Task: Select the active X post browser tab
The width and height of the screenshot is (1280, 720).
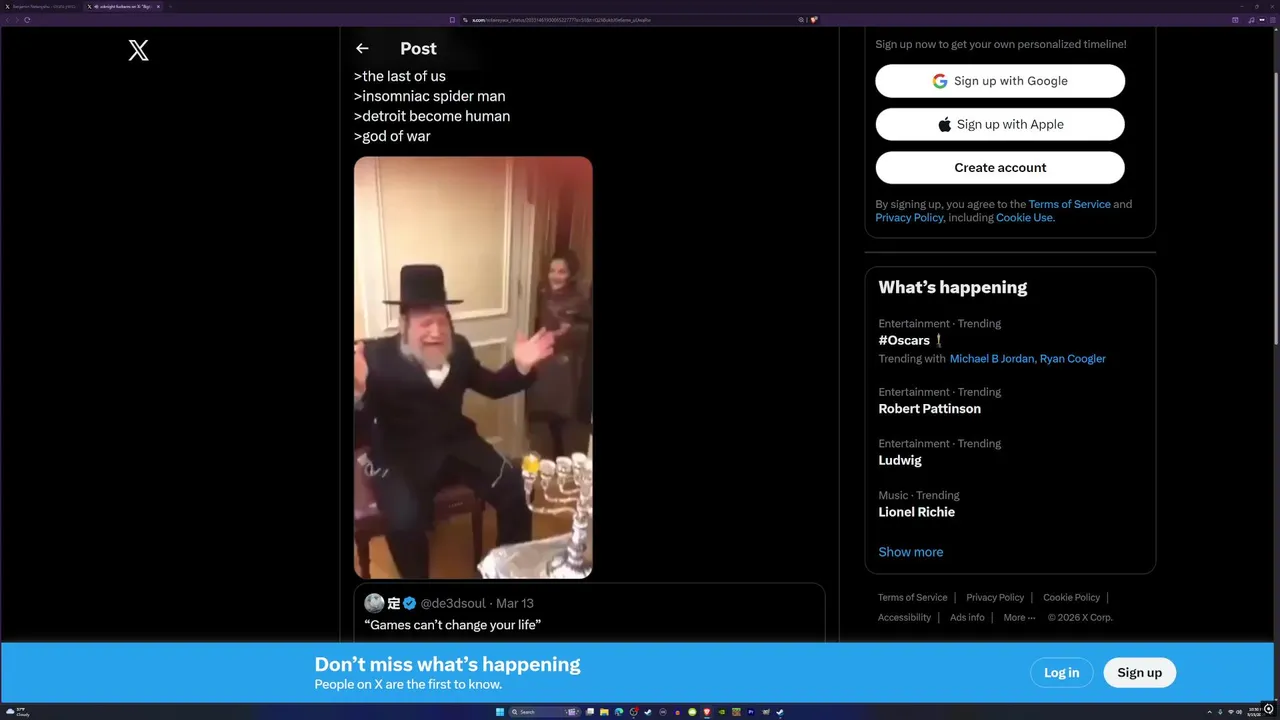Action: point(124,6)
